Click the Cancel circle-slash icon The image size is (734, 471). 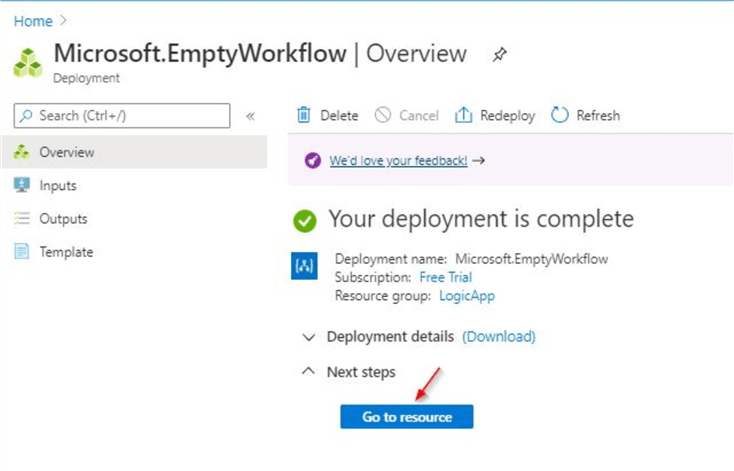coord(382,115)
